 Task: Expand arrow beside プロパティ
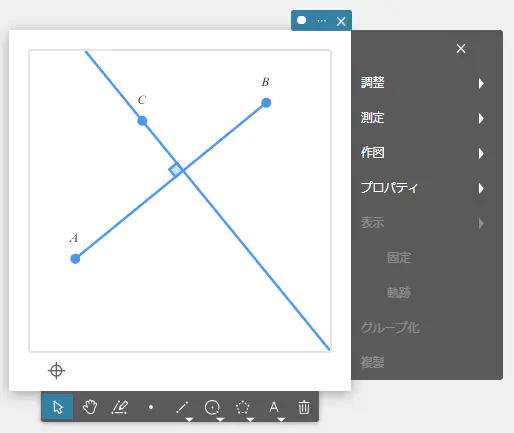tap(481, 188)
